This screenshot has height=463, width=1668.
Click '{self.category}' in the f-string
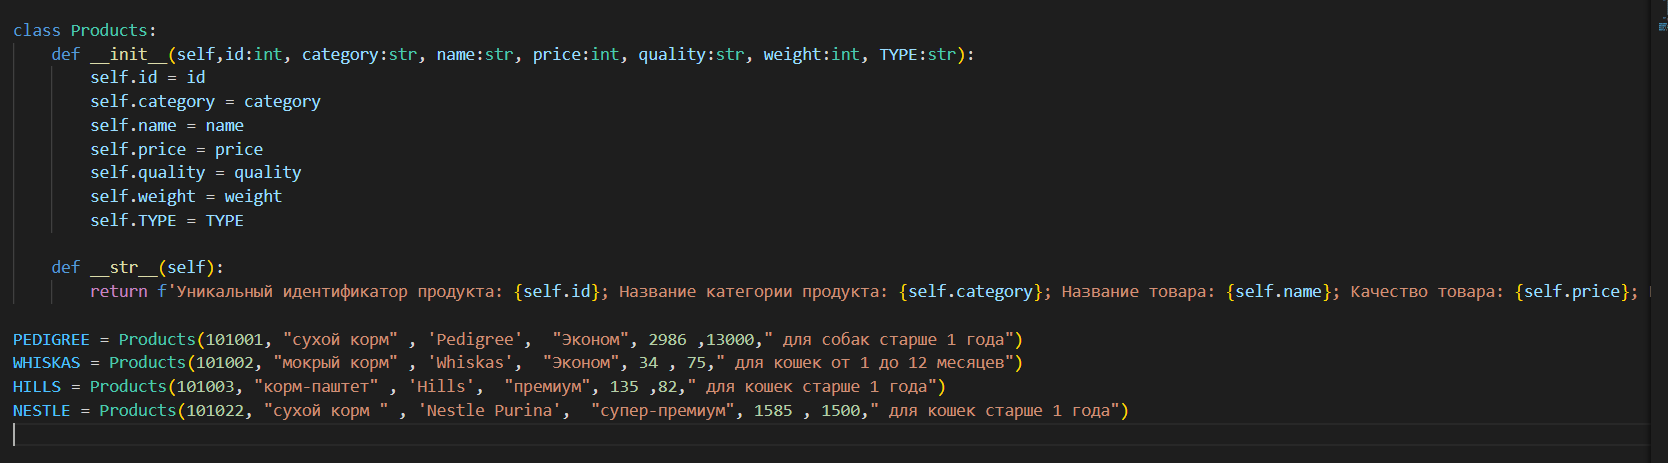coord(971,291)
